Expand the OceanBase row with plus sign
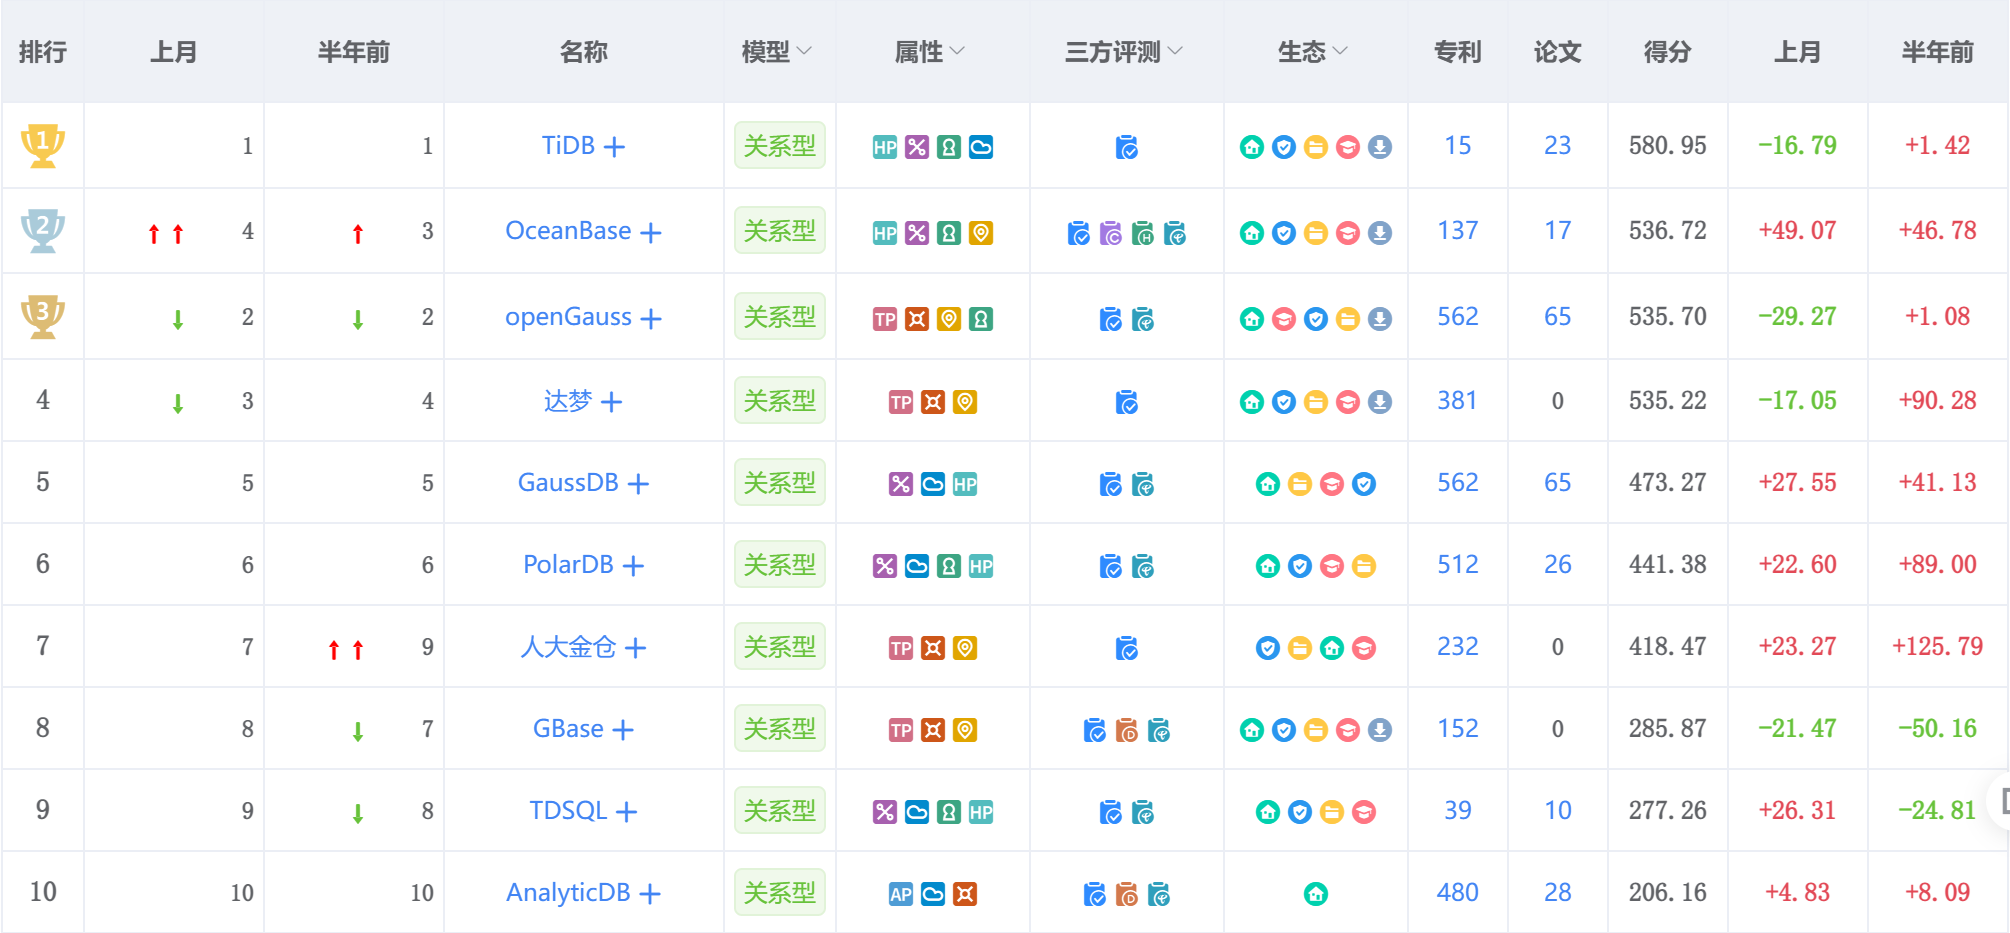Screen dimensions: 2010x933 (x=651, y=233)
